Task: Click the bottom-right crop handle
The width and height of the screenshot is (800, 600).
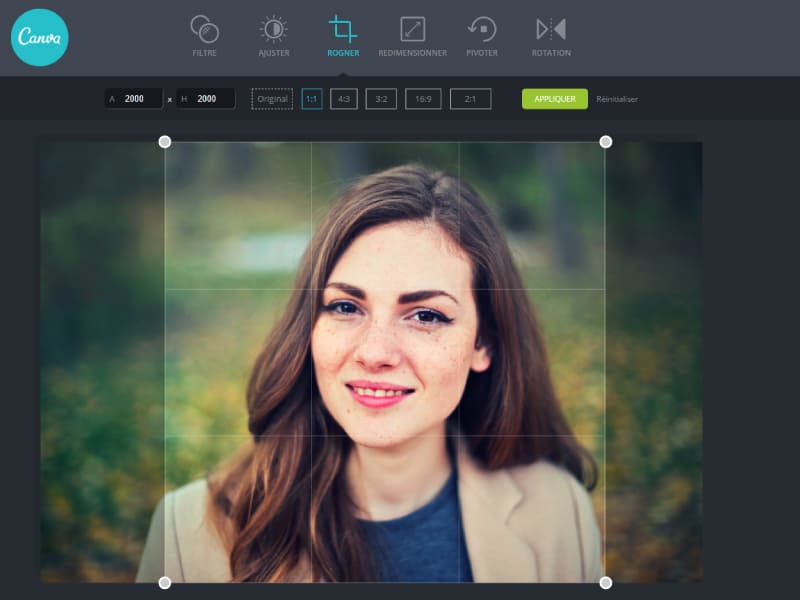Action: (607, 581)
